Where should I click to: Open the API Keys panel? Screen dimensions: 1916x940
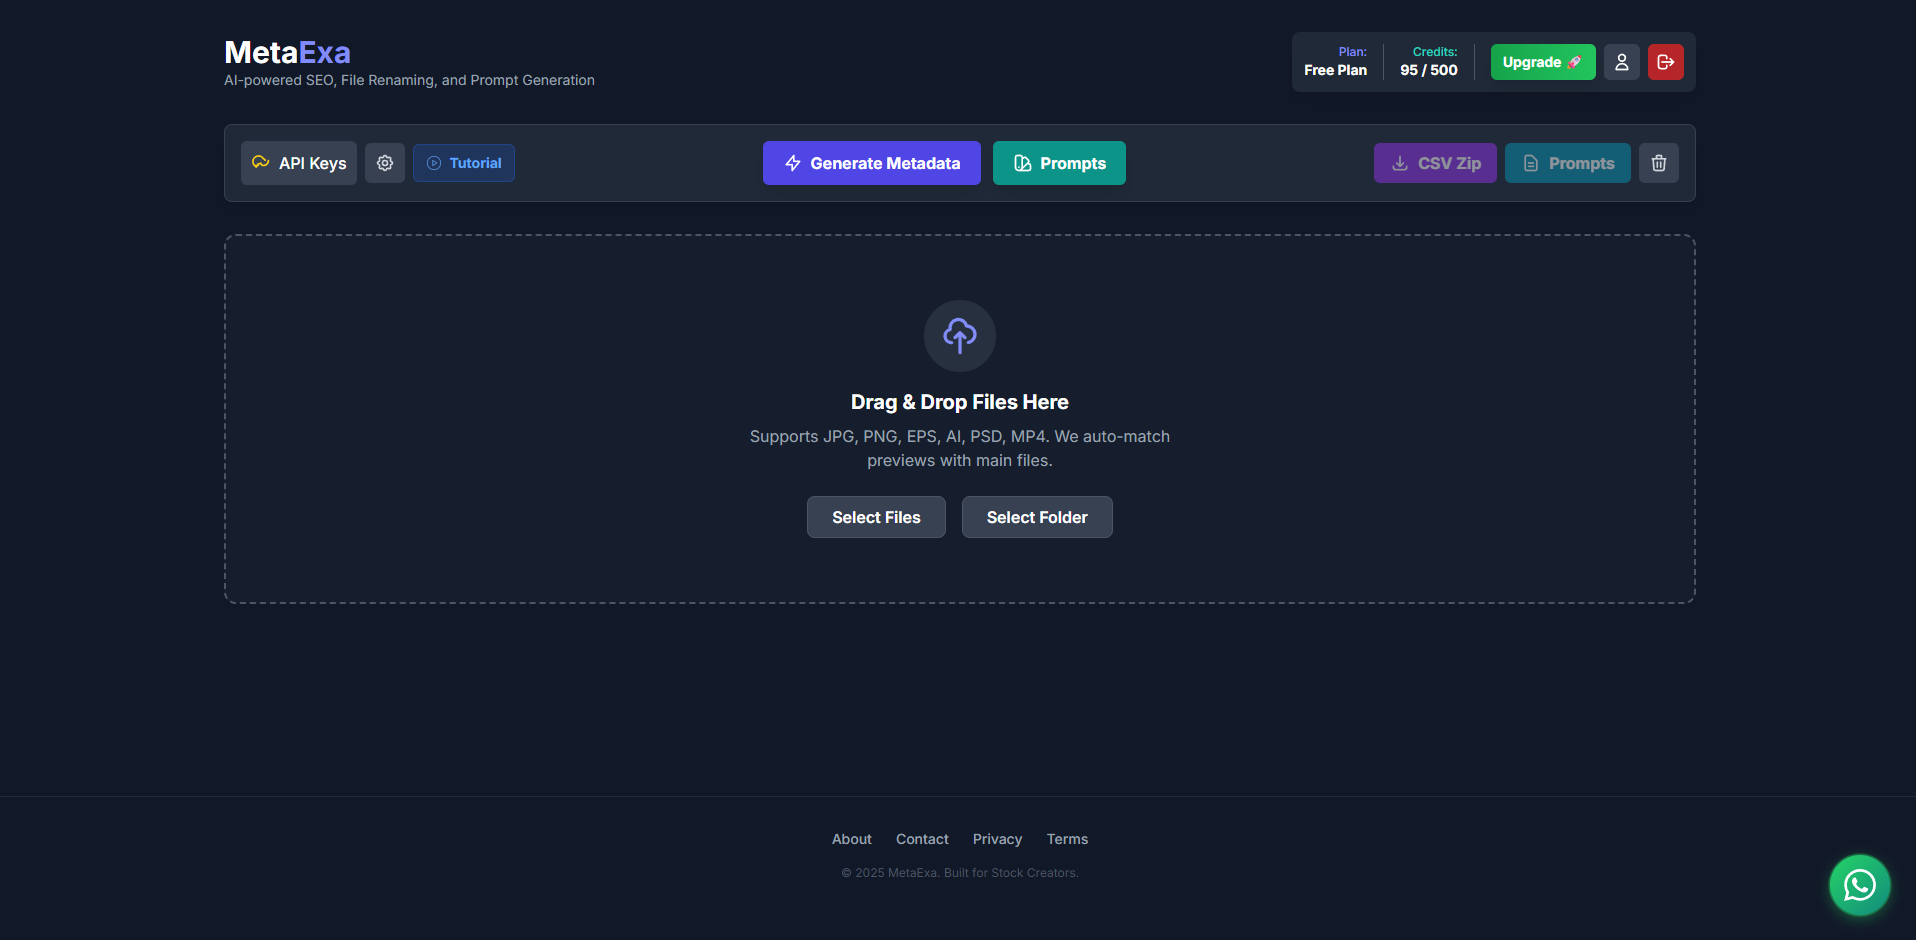pyautogui.click(x=298, y=162)
